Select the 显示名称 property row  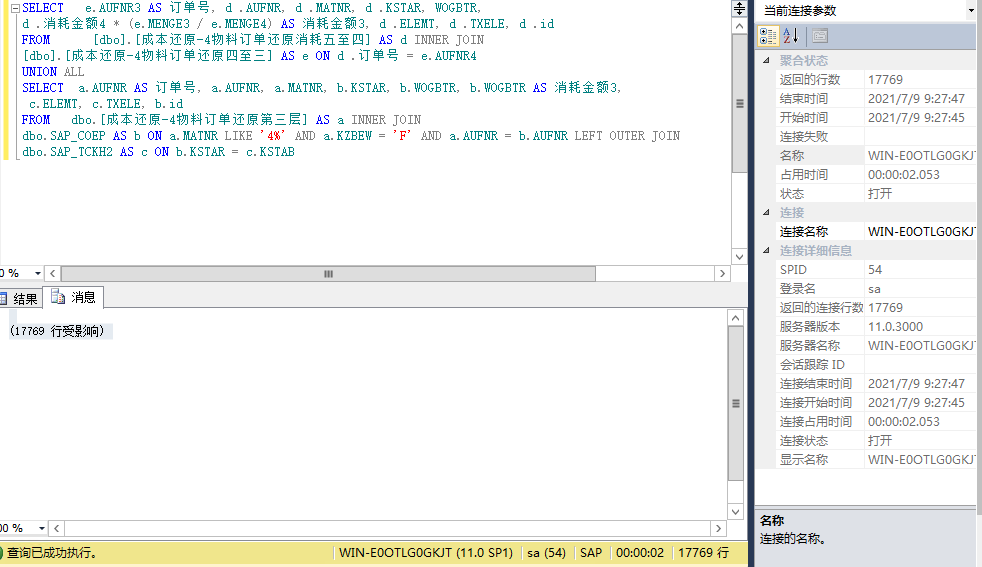coord(876,459)
